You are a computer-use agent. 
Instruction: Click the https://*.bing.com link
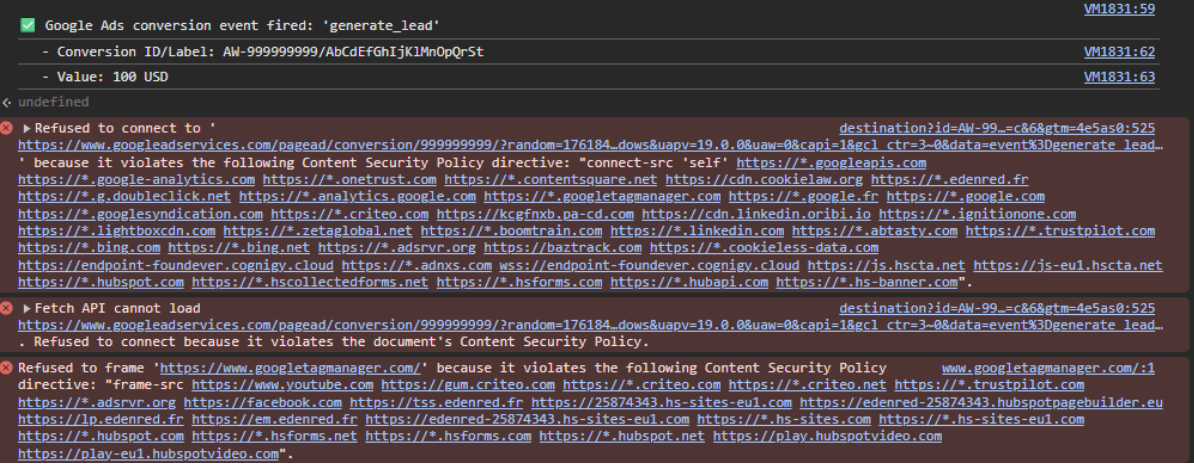tap(89, 248)
